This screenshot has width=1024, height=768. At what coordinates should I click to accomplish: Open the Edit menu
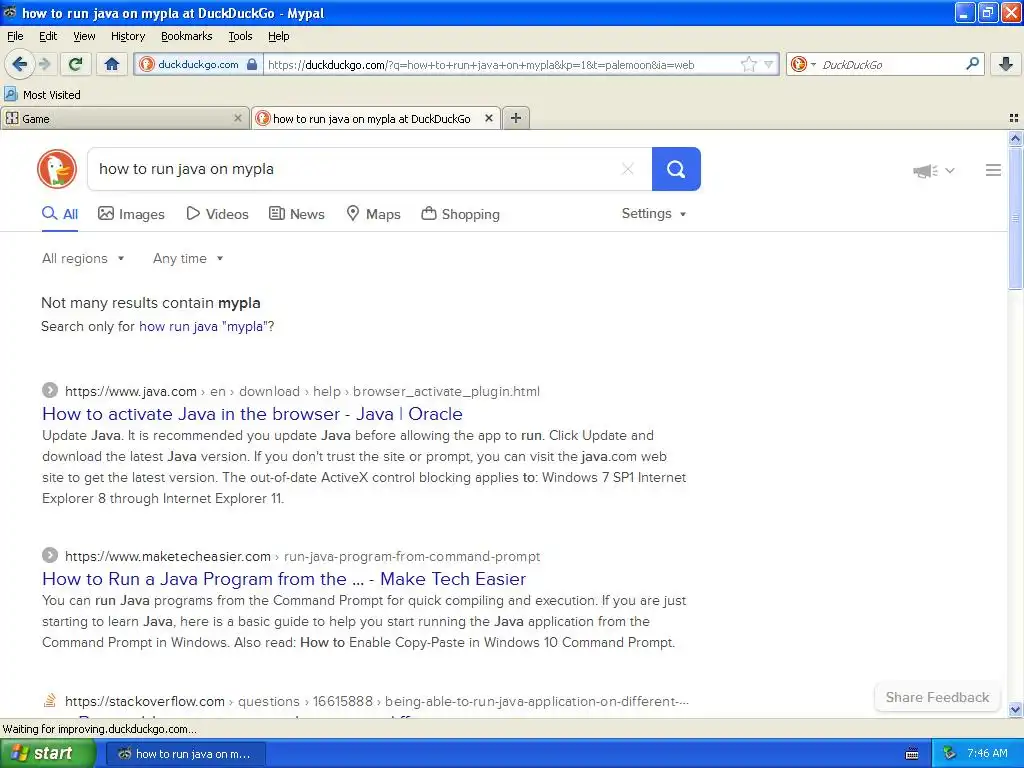[x=48, y=36]
